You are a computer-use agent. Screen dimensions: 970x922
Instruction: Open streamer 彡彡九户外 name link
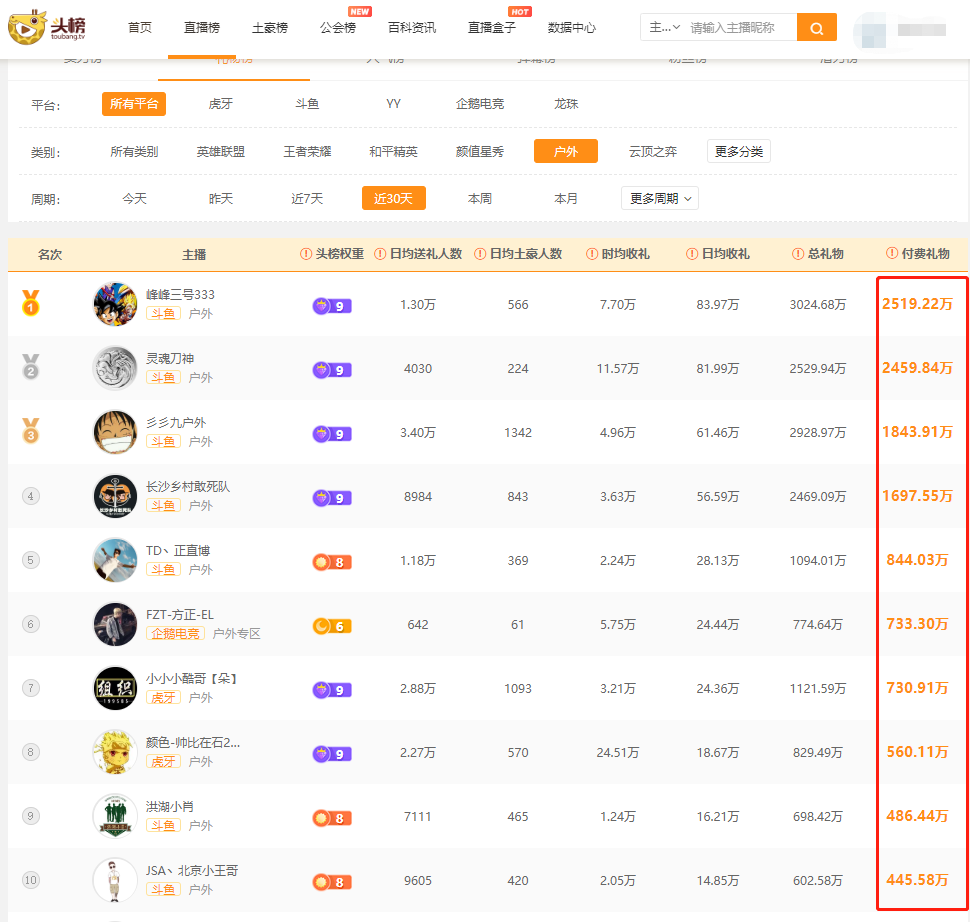point(176,423)
